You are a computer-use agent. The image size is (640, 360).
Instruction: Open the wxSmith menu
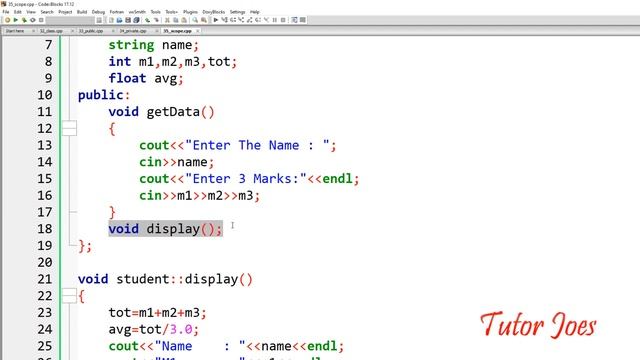pos(137,12)
